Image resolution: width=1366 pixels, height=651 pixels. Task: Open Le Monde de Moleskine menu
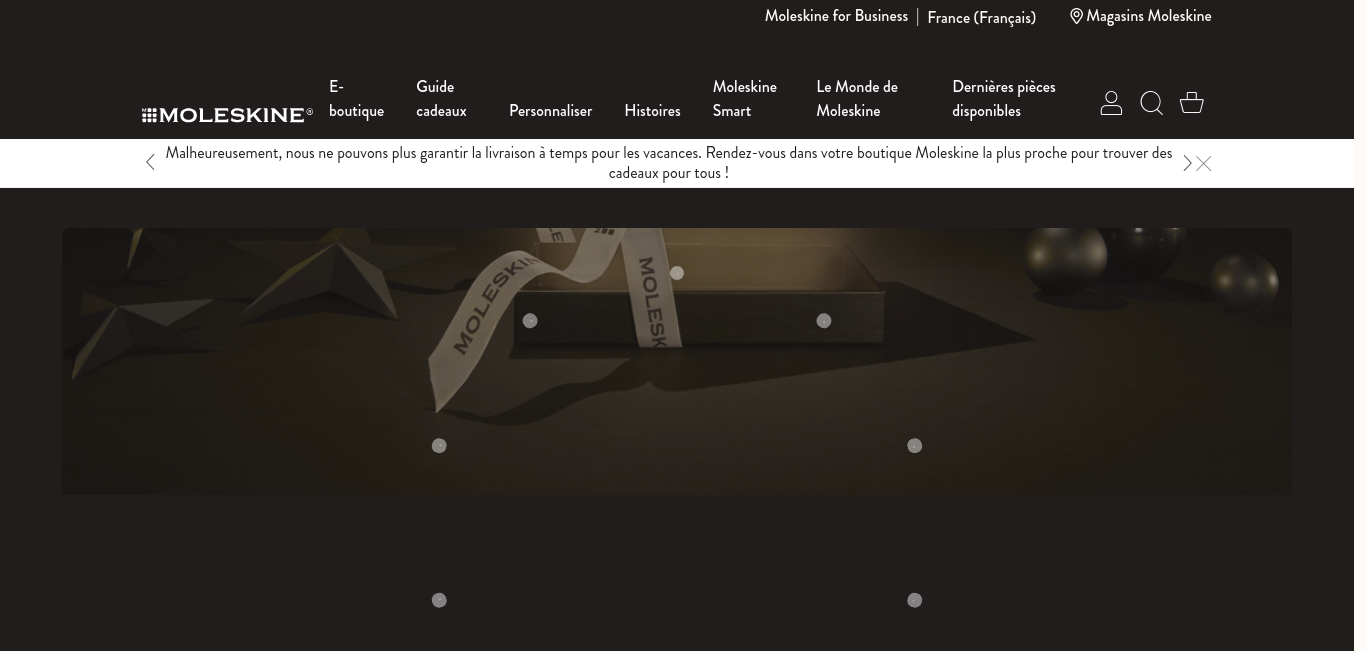tap(857, 99)
